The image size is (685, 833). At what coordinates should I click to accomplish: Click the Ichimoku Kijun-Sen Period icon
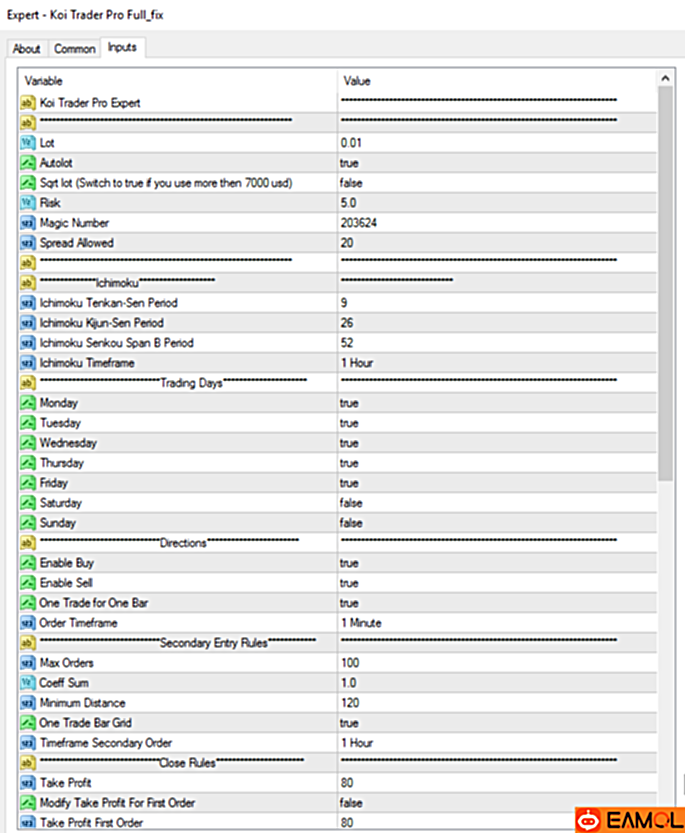[28, 323]
